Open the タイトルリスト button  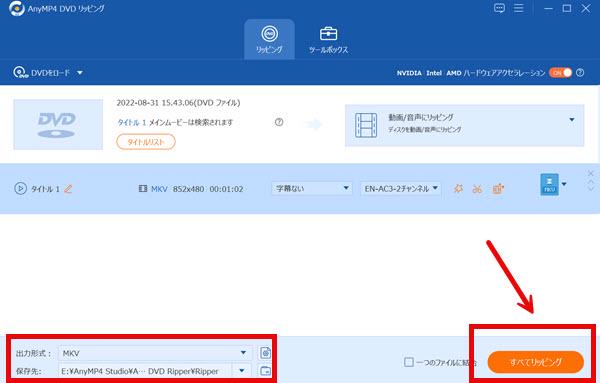point(146,142)
